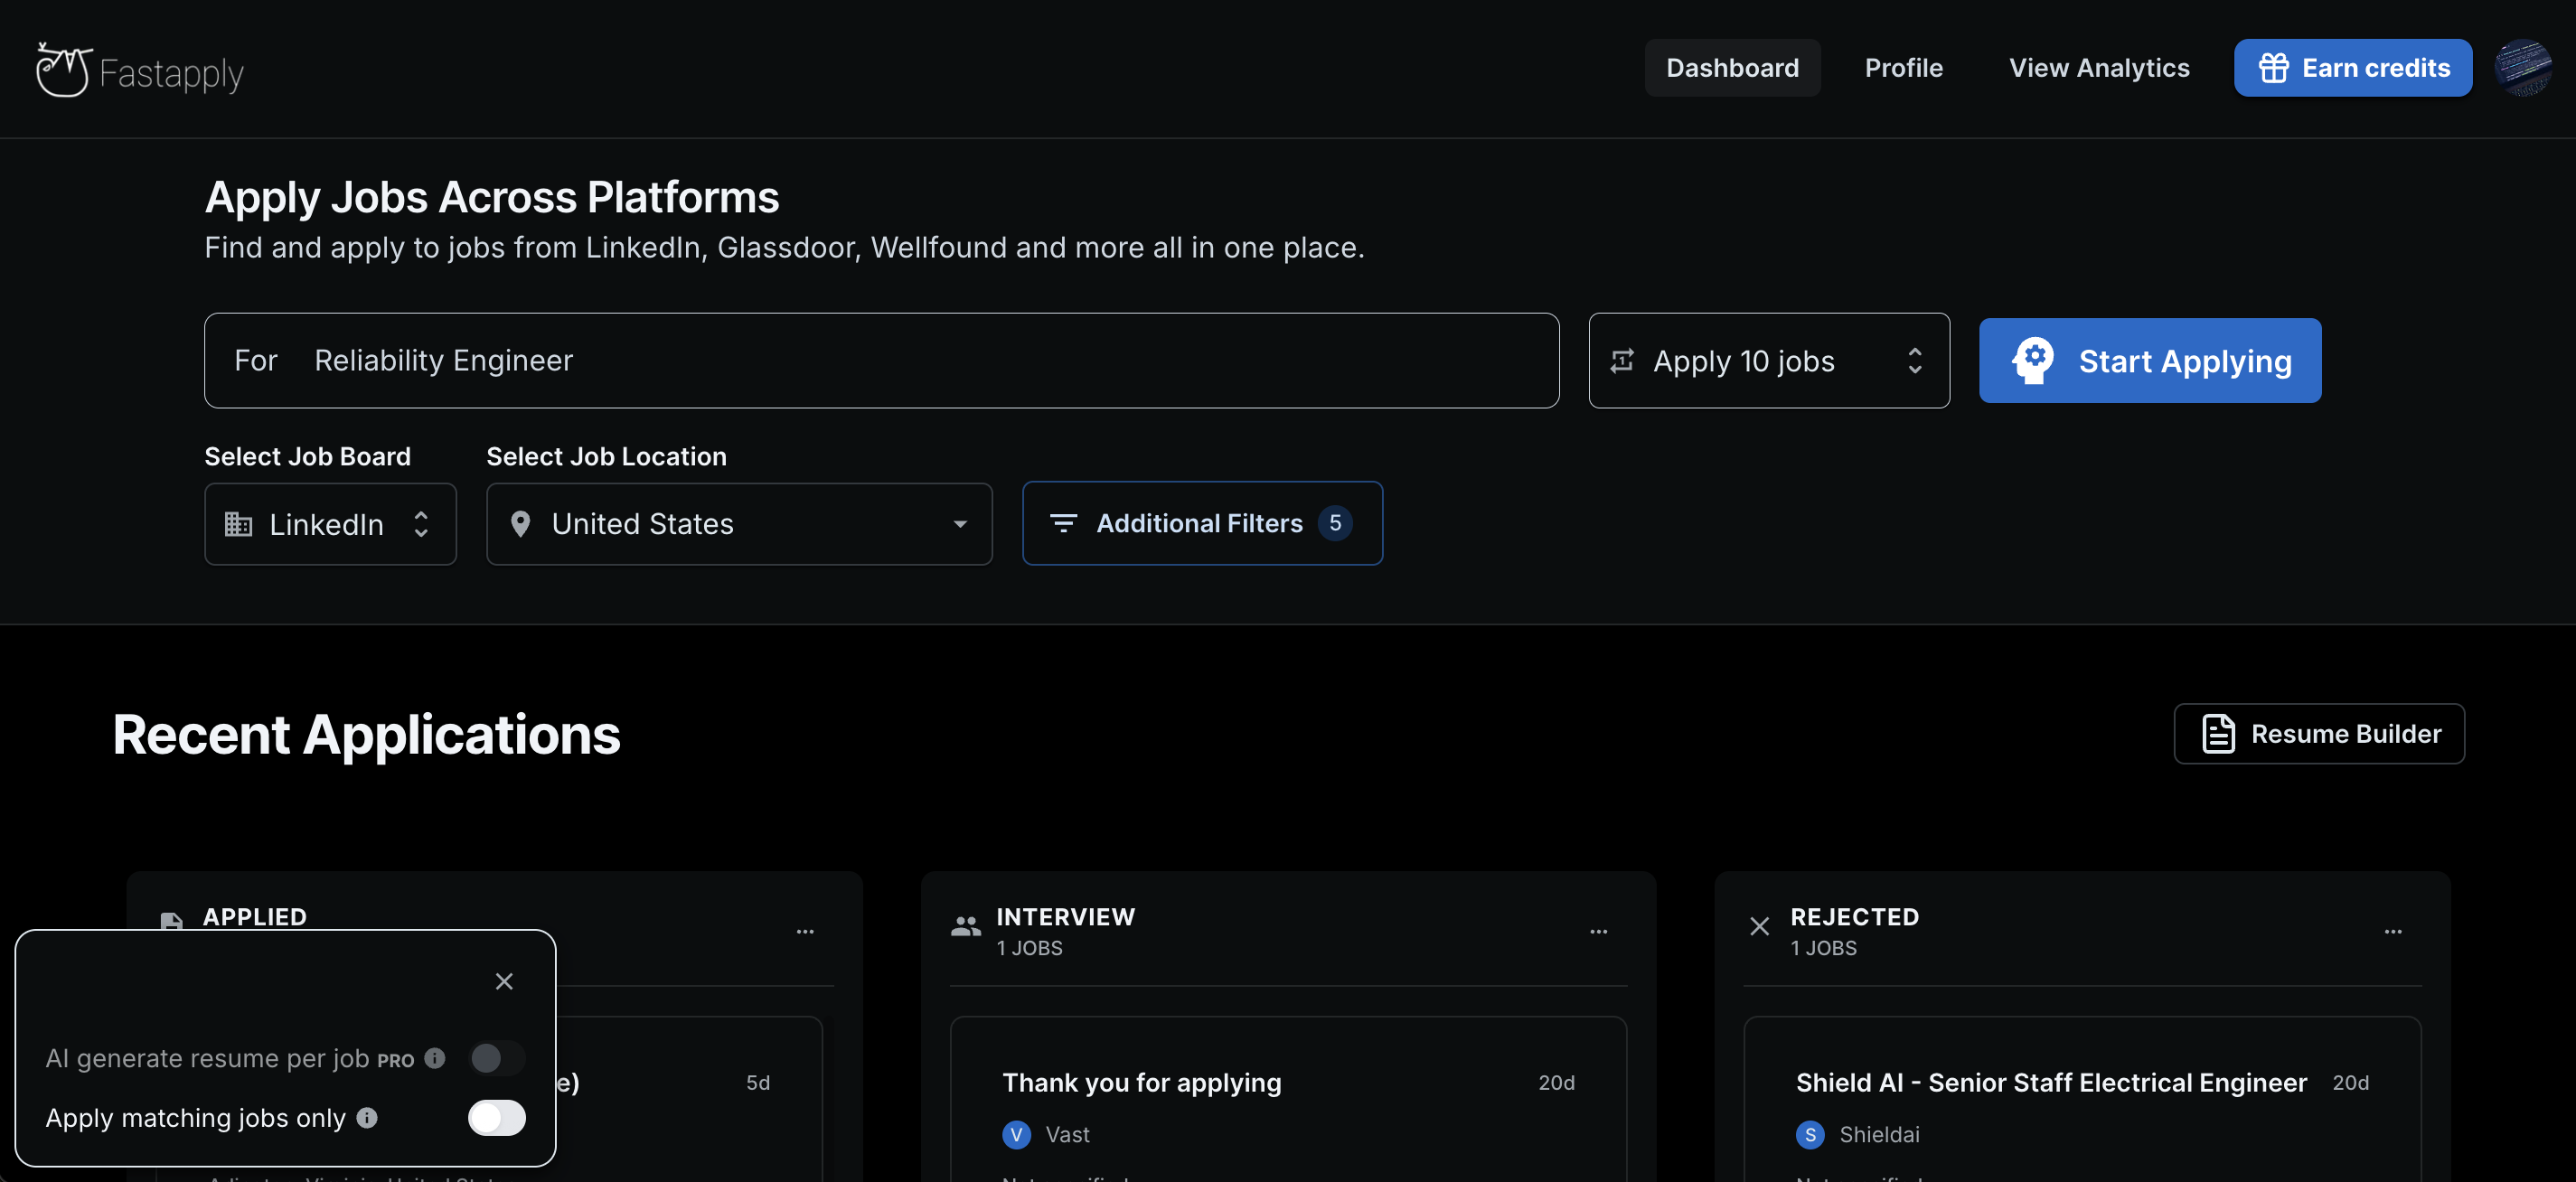Open the Thank you for applying card
Screen dimensions: 2576x1182
(1288, 1100)
